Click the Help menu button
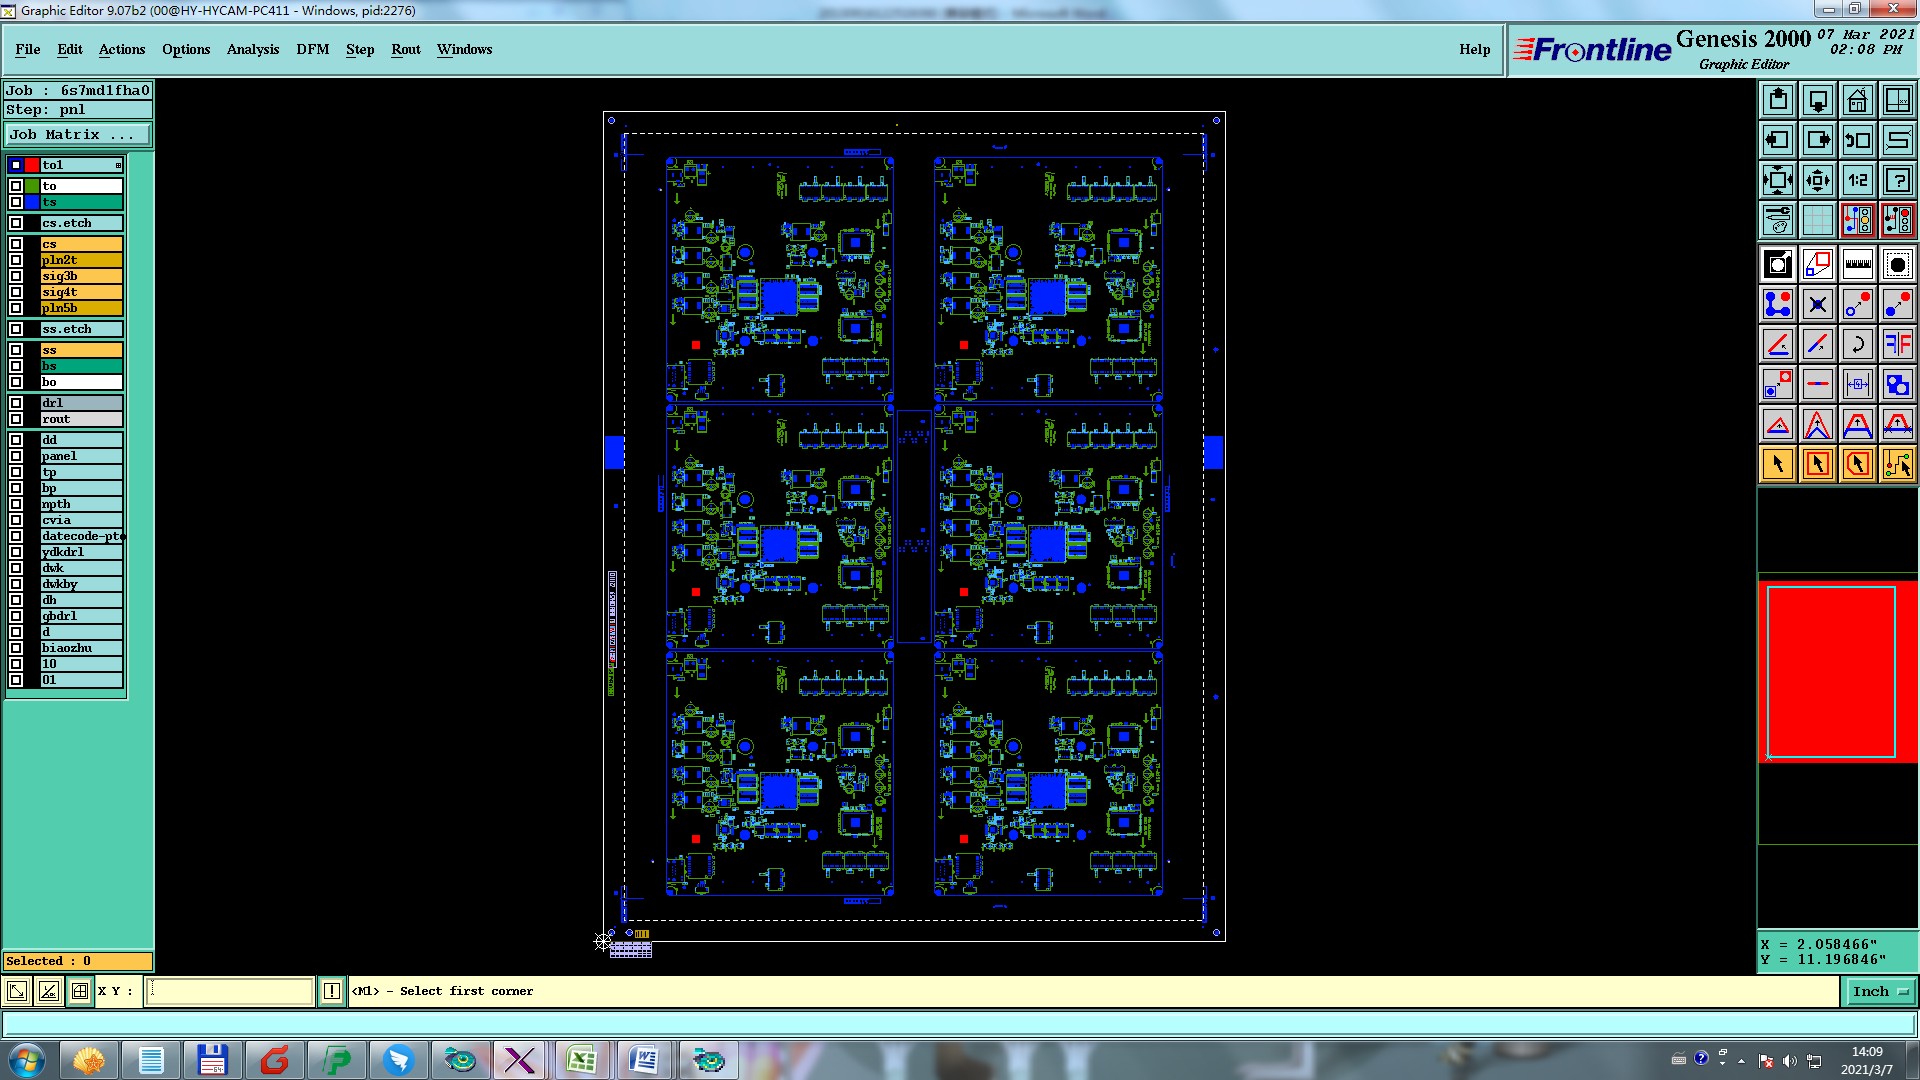The height and width of the screenshot is (1080, 1920). [1474, 49]
